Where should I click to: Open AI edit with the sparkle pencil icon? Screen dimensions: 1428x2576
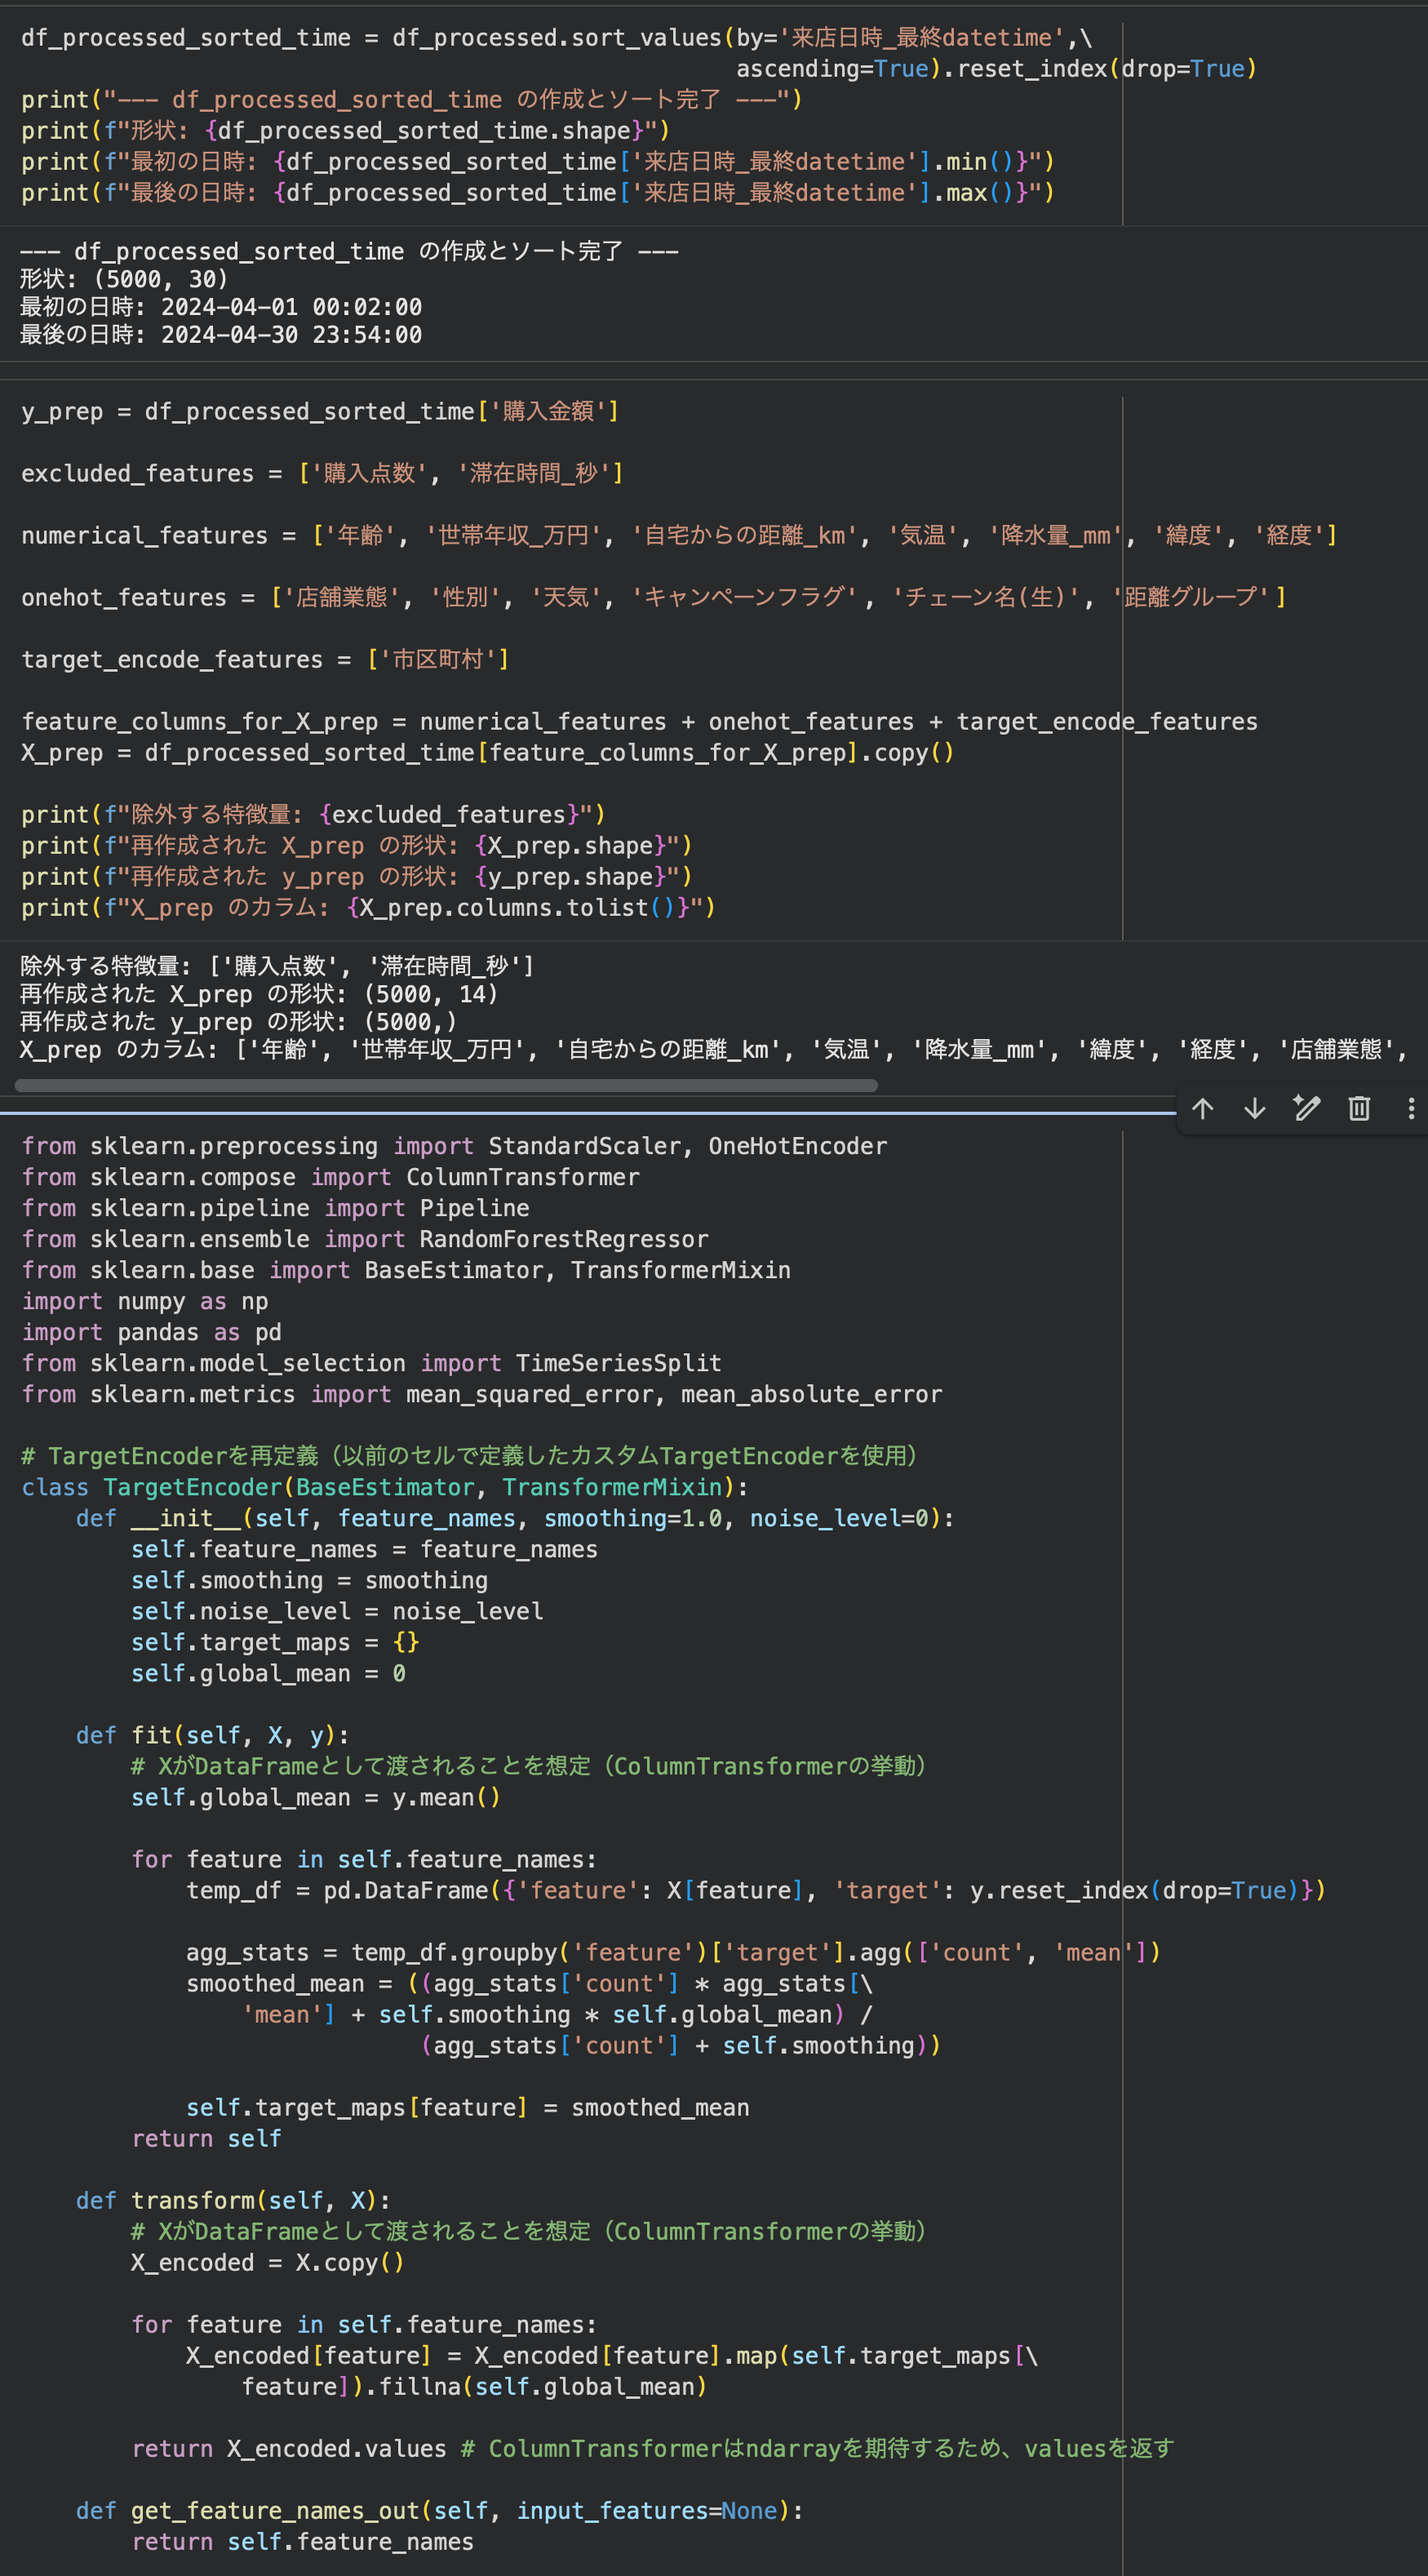point(1306,1108)
